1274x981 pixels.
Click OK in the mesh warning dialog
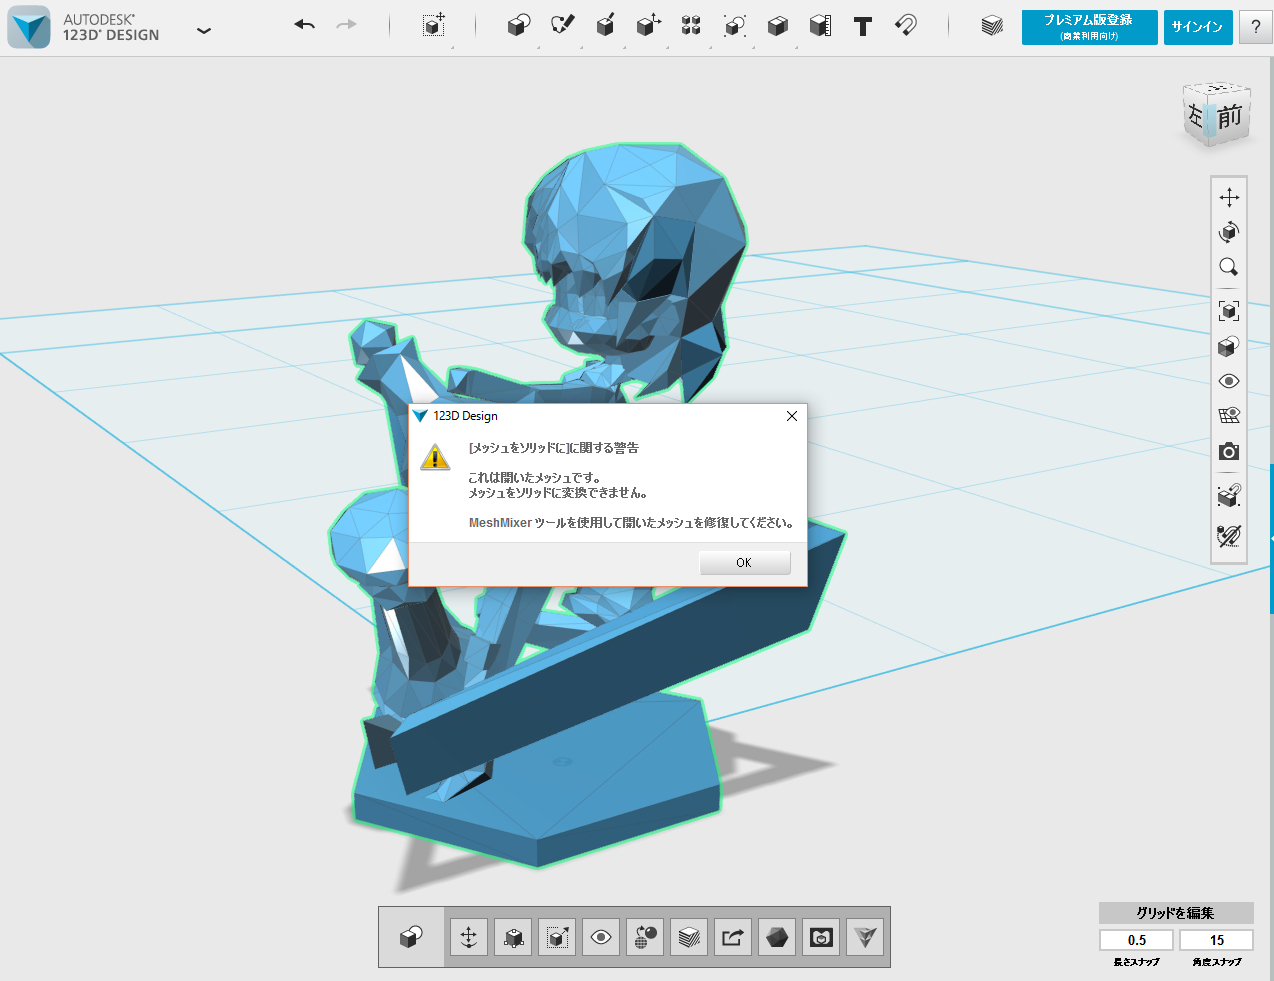pos(744,562)
